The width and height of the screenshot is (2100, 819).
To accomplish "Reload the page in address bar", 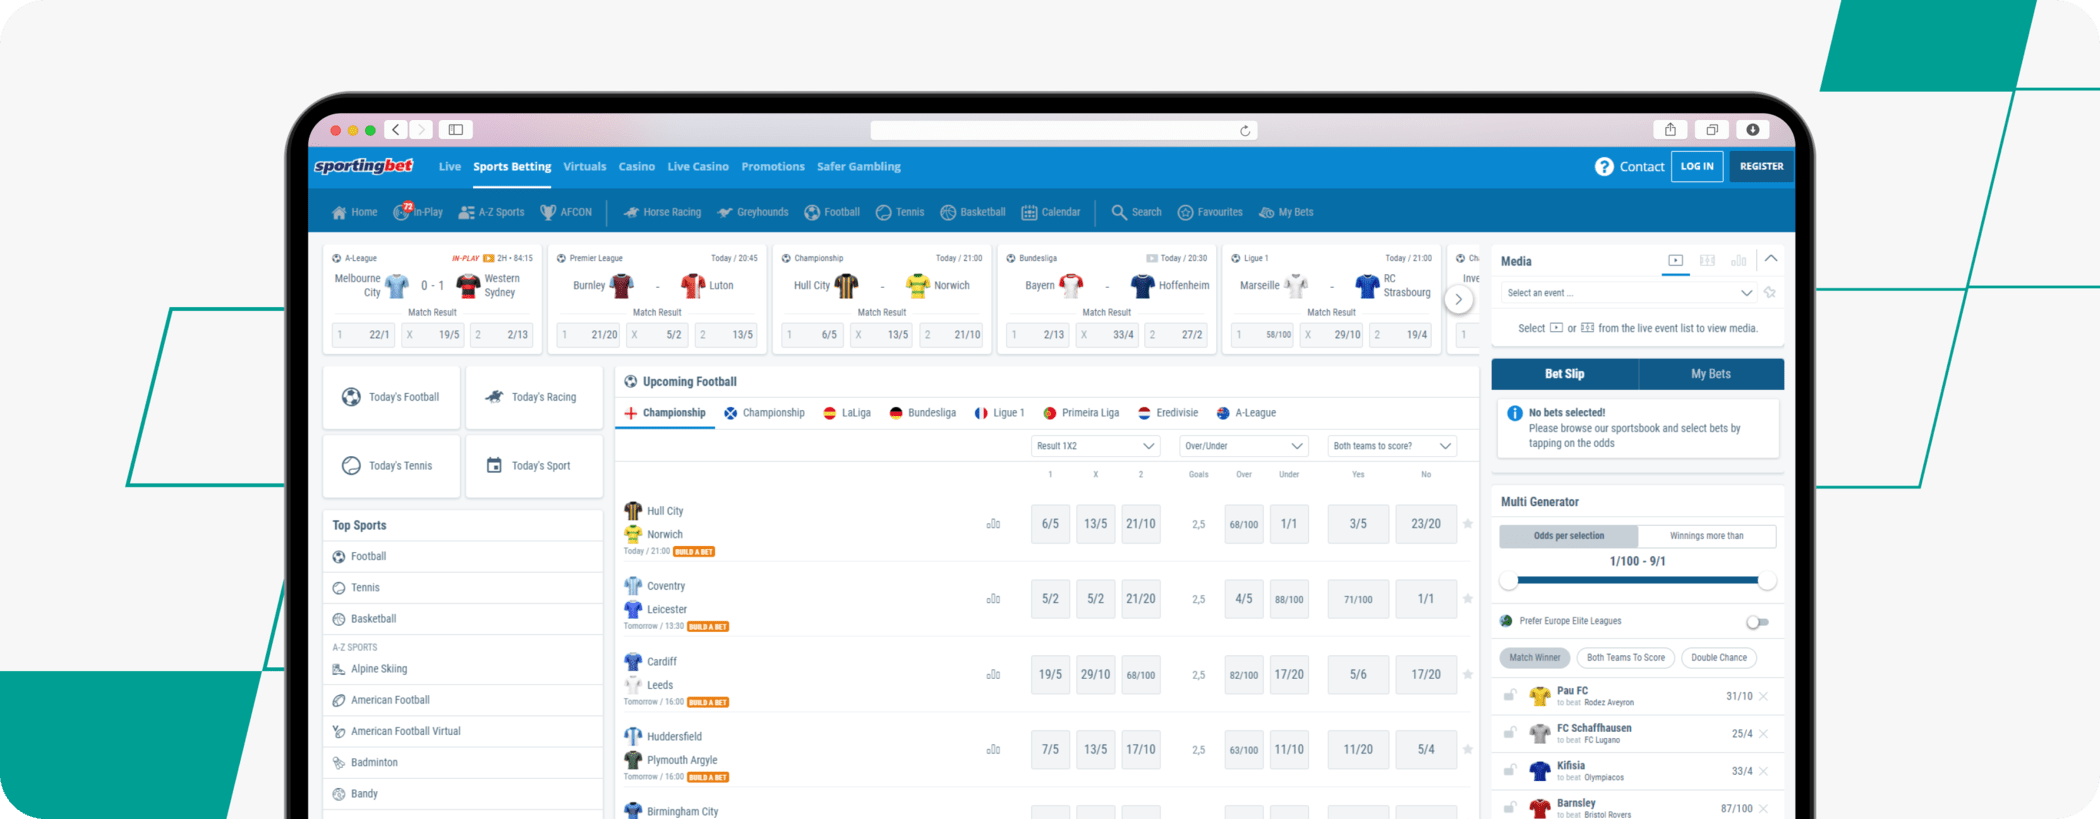I will [1245, 131].
